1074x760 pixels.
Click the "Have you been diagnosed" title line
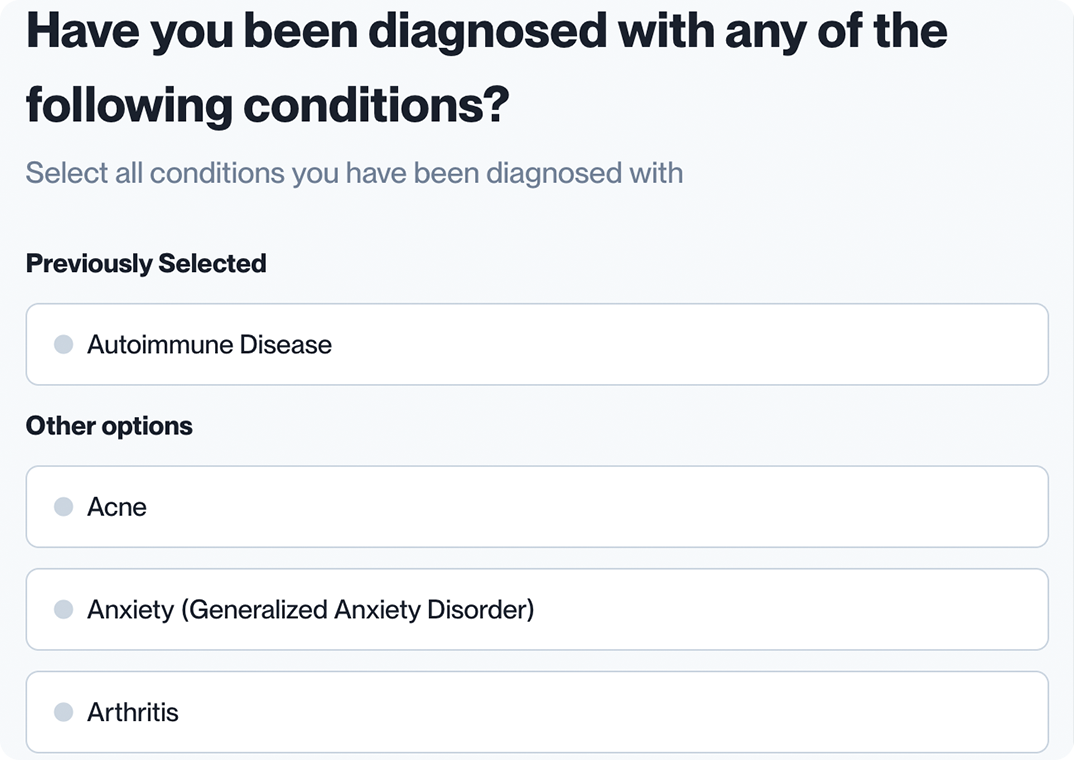[486, 32]
